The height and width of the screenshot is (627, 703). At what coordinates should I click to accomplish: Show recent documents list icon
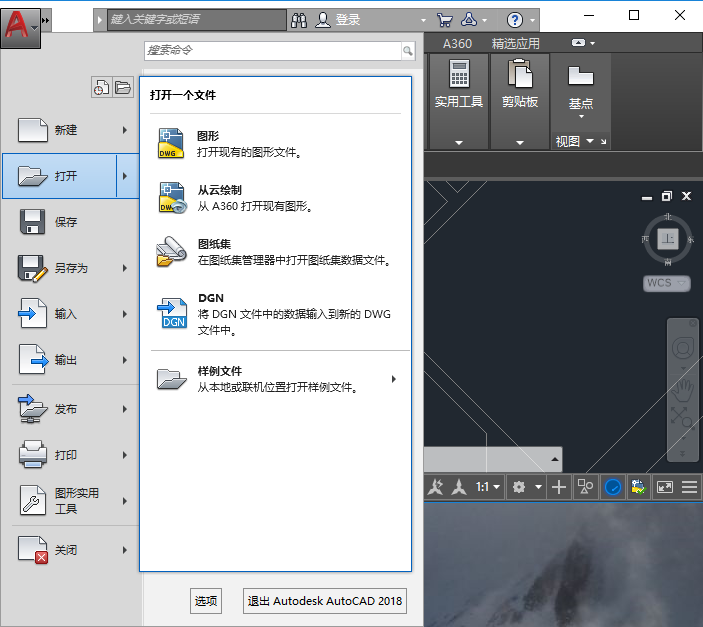[101, 87]
